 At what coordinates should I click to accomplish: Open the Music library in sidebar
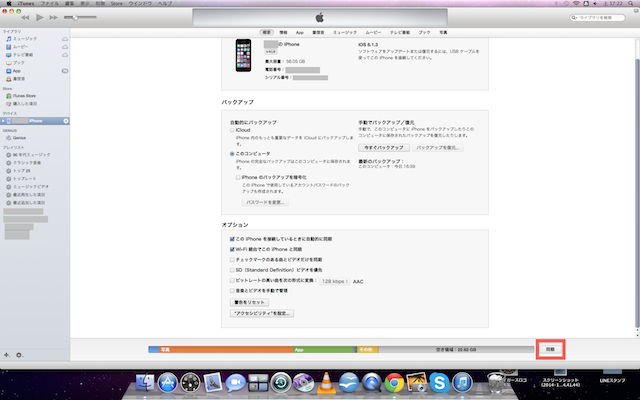coord(21,39)
